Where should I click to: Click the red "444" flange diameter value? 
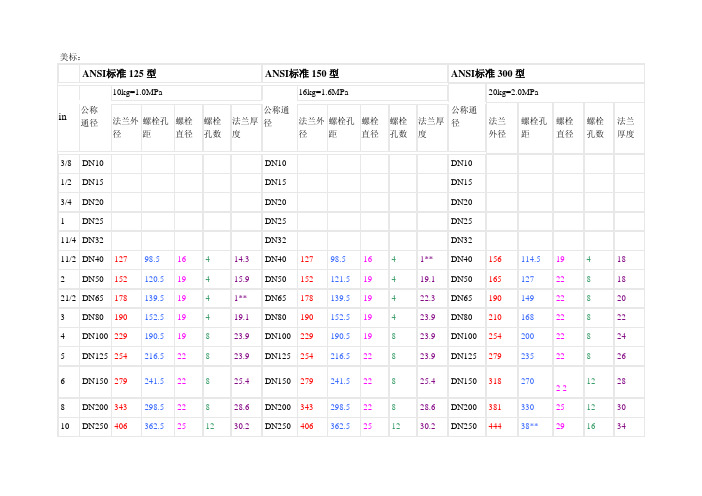coord(495,426)
